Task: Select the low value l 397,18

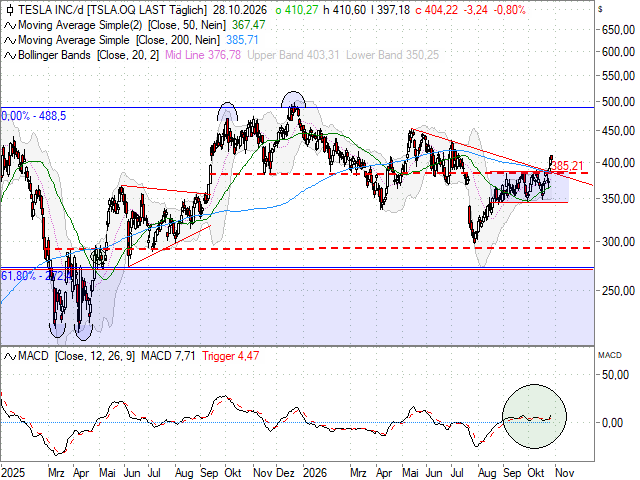Action: pos(390,10)
